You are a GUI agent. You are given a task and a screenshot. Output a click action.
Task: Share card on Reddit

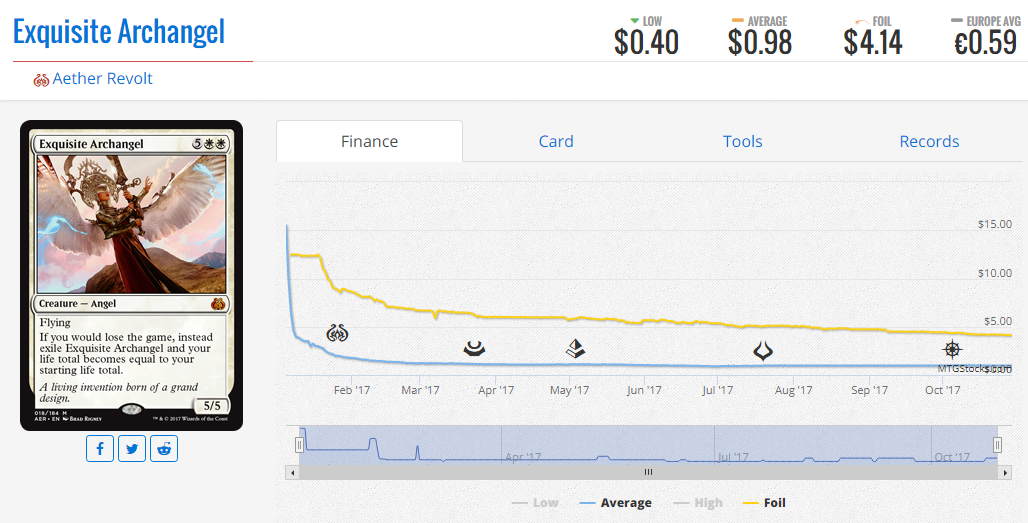click(x=164, y=449)
